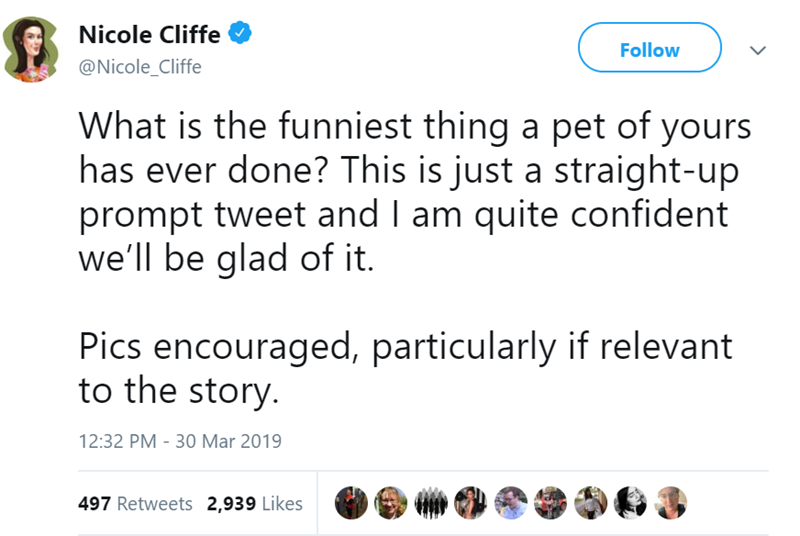Click the last liker avatar in the row
This screenshot has height=536, width=800.
[x=671, y=503]
